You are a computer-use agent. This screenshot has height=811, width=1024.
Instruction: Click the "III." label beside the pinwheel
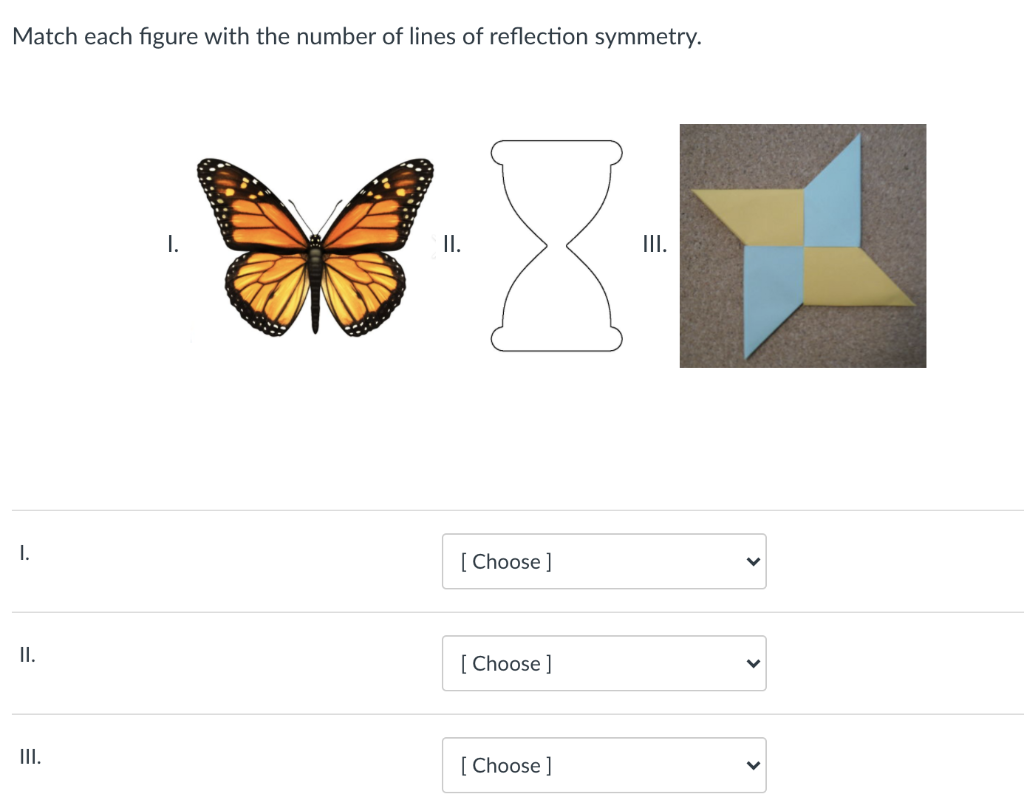655,242
